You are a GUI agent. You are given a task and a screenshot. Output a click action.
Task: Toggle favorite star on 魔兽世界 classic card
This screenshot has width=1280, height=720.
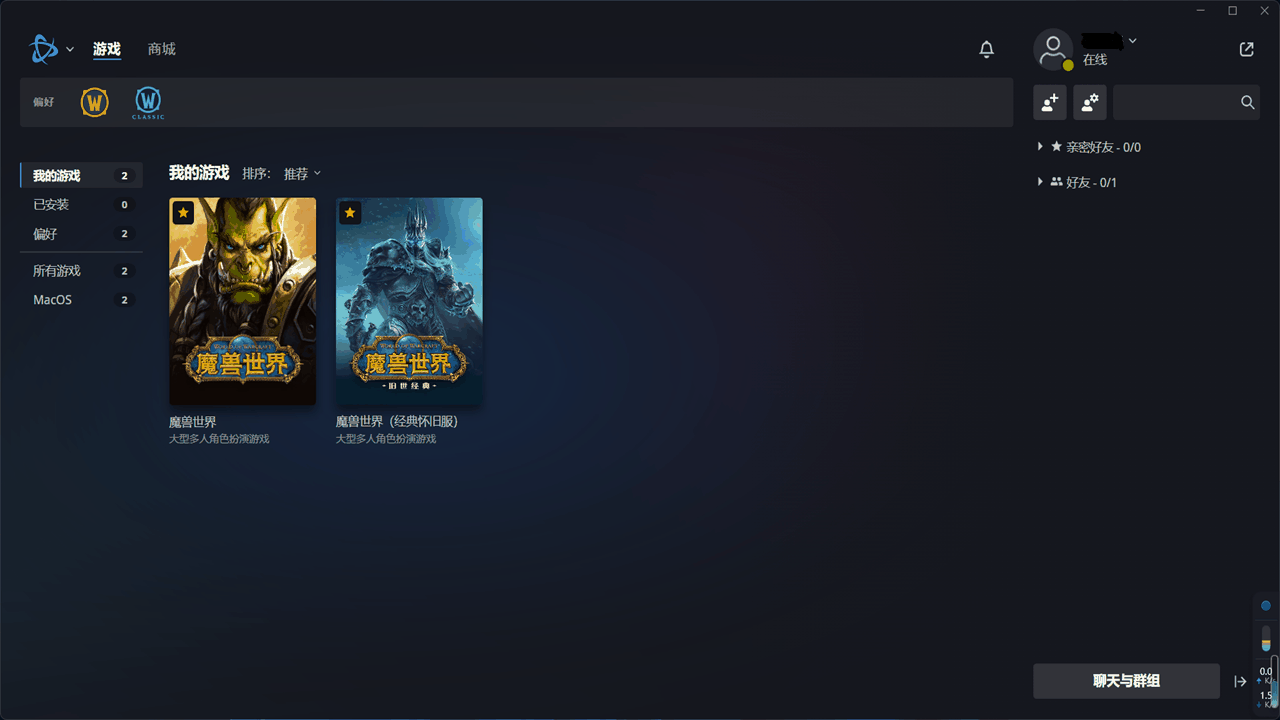(349, 212)
